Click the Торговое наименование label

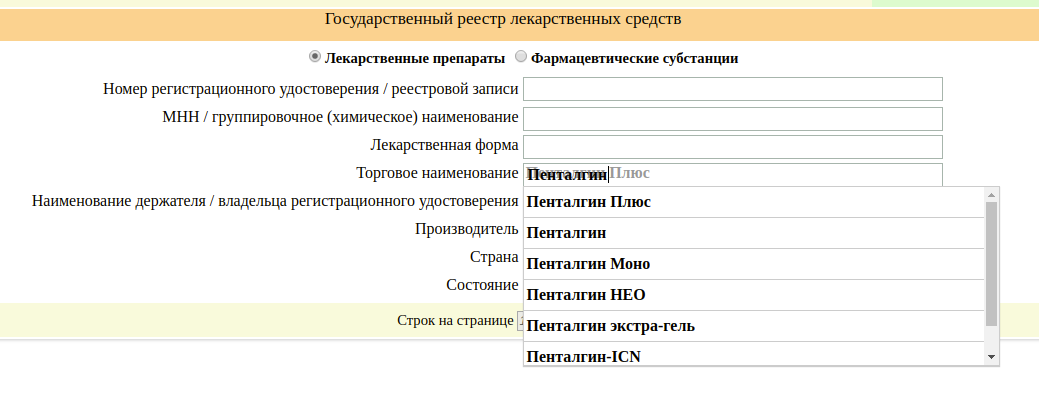click(437, 174)
